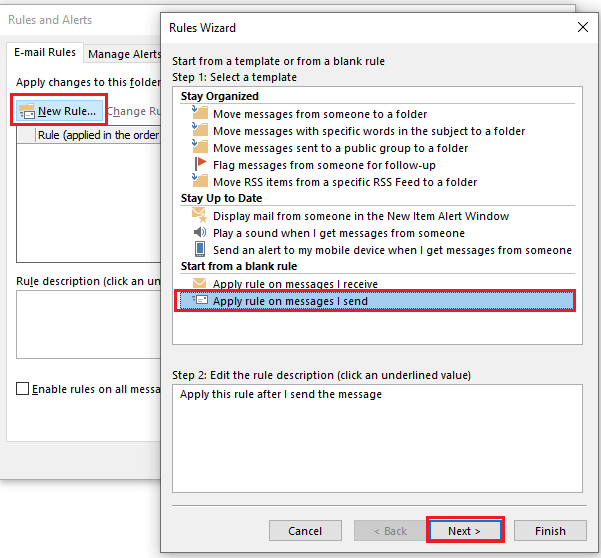
Task: Click the folder icon for Move messages from someone
Action: pos(200,114)
